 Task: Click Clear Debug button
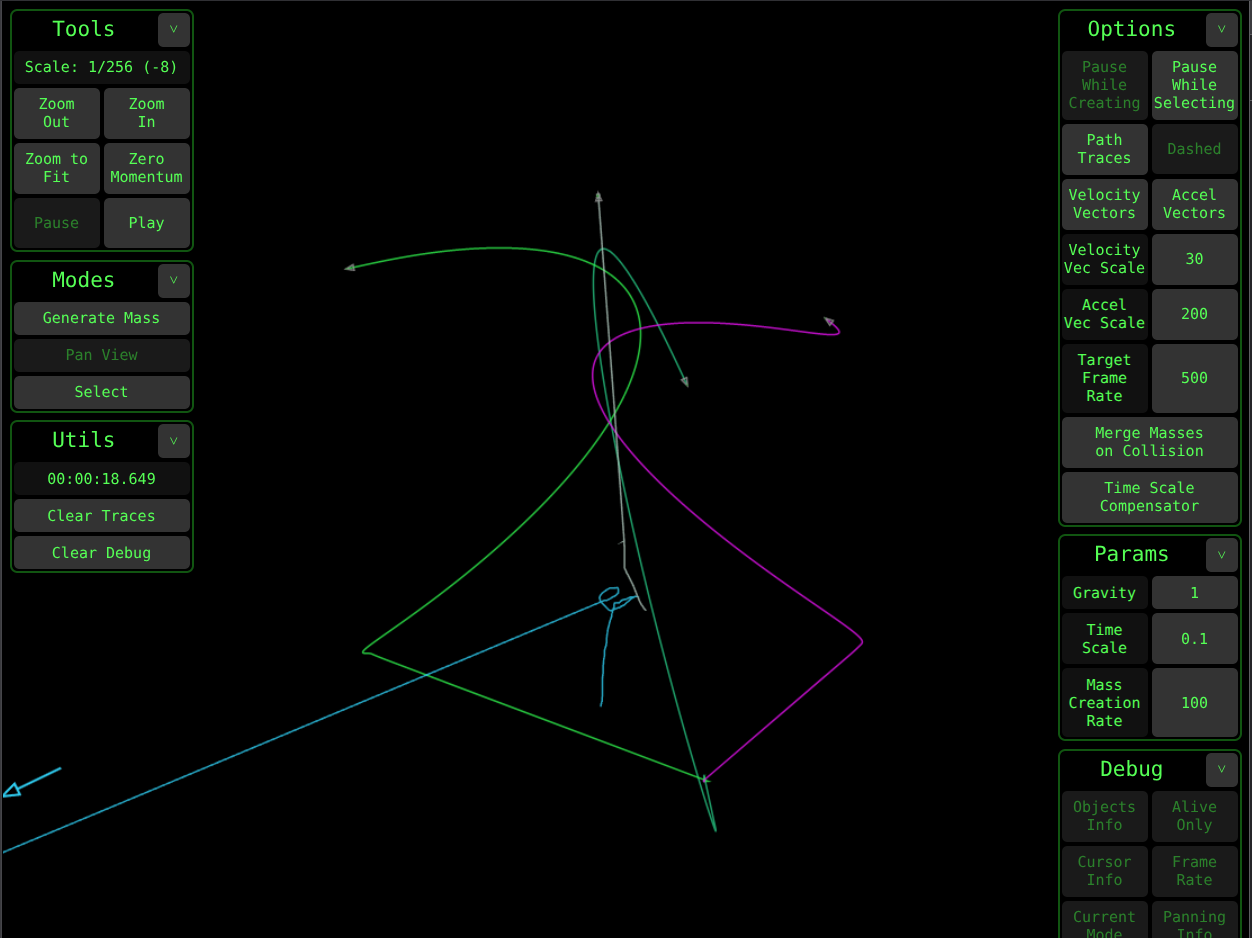point(102,553)
